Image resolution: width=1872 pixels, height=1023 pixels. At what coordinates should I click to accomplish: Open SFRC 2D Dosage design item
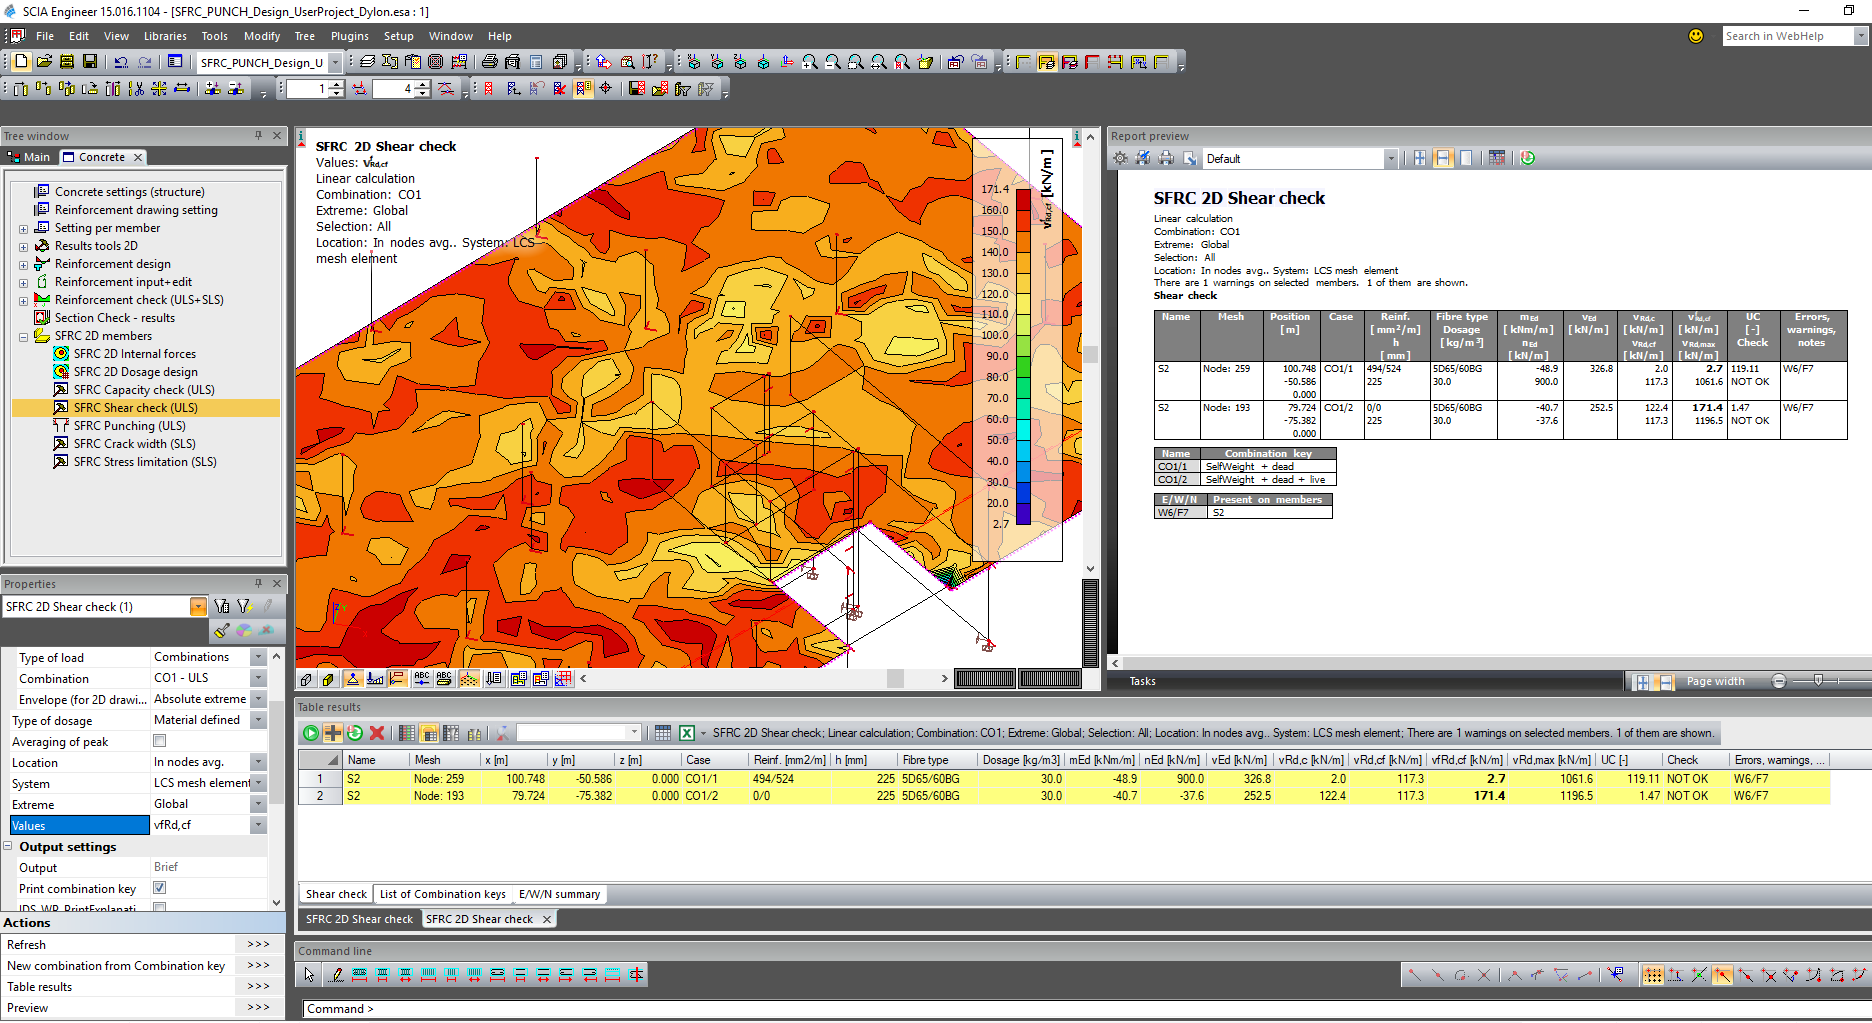[x=135, y=372]
